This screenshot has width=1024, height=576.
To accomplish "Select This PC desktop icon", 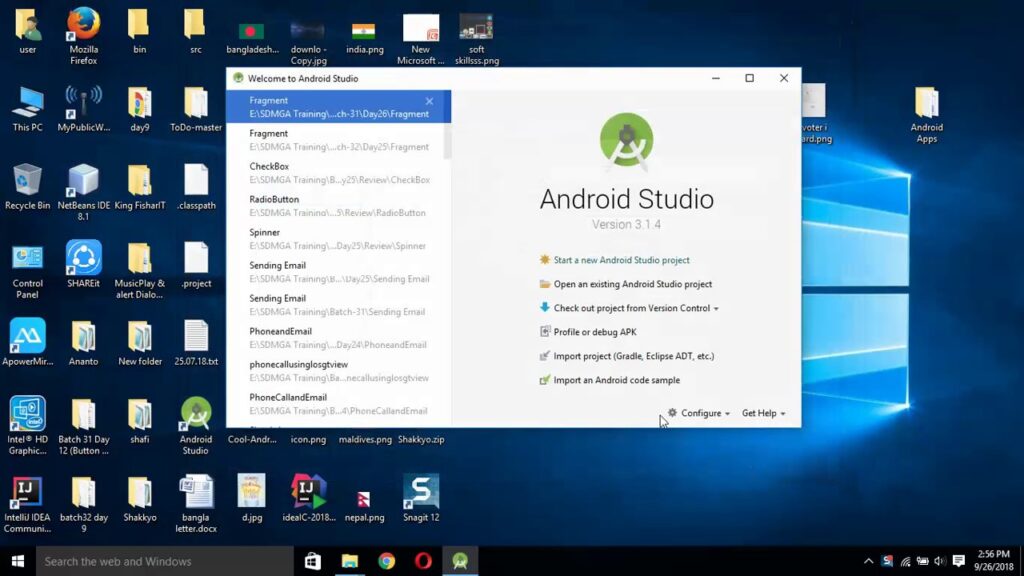I will (27, 110).
